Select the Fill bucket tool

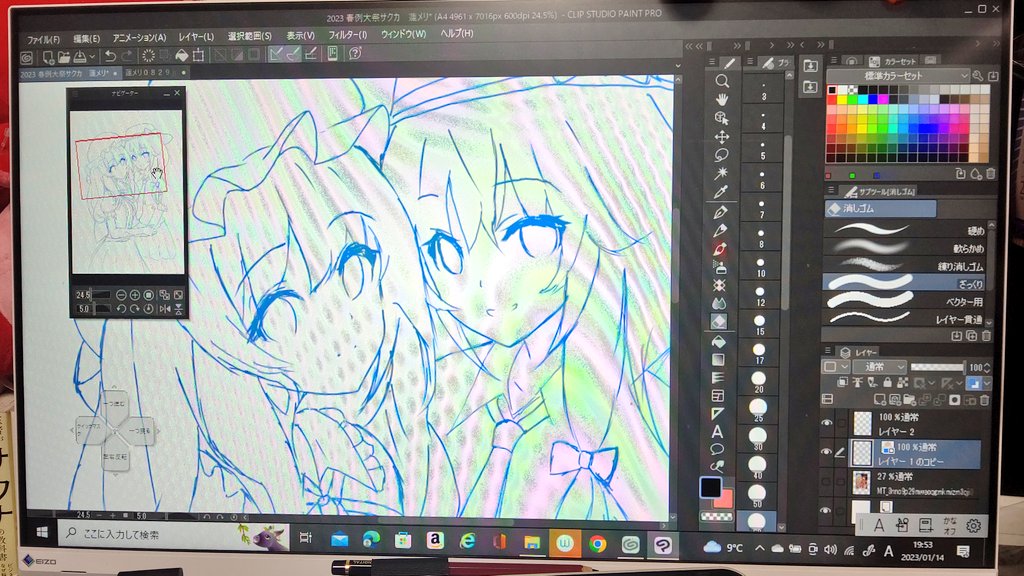coord(718,342)
